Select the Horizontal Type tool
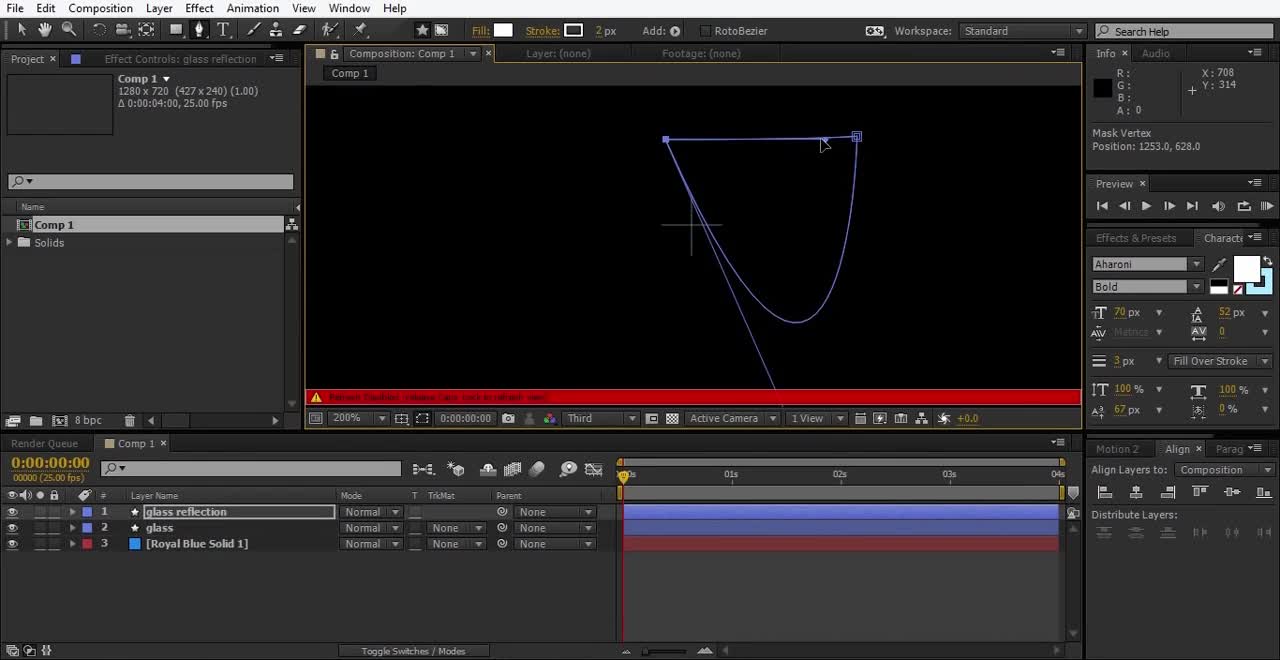1280x660 pixels. pos(224,30)
